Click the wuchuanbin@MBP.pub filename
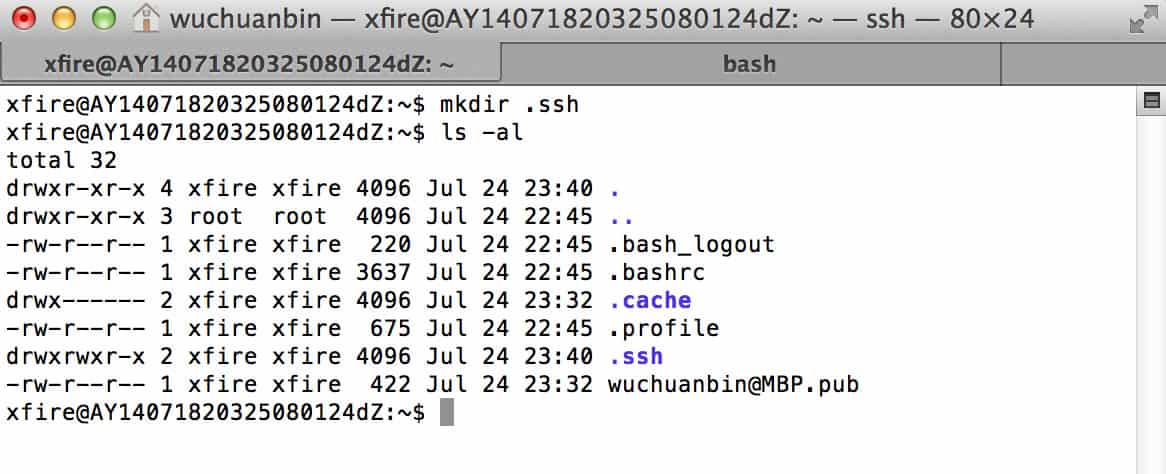Image resolution: width=1166 pixels, height=474 pixels. (733, 385)
